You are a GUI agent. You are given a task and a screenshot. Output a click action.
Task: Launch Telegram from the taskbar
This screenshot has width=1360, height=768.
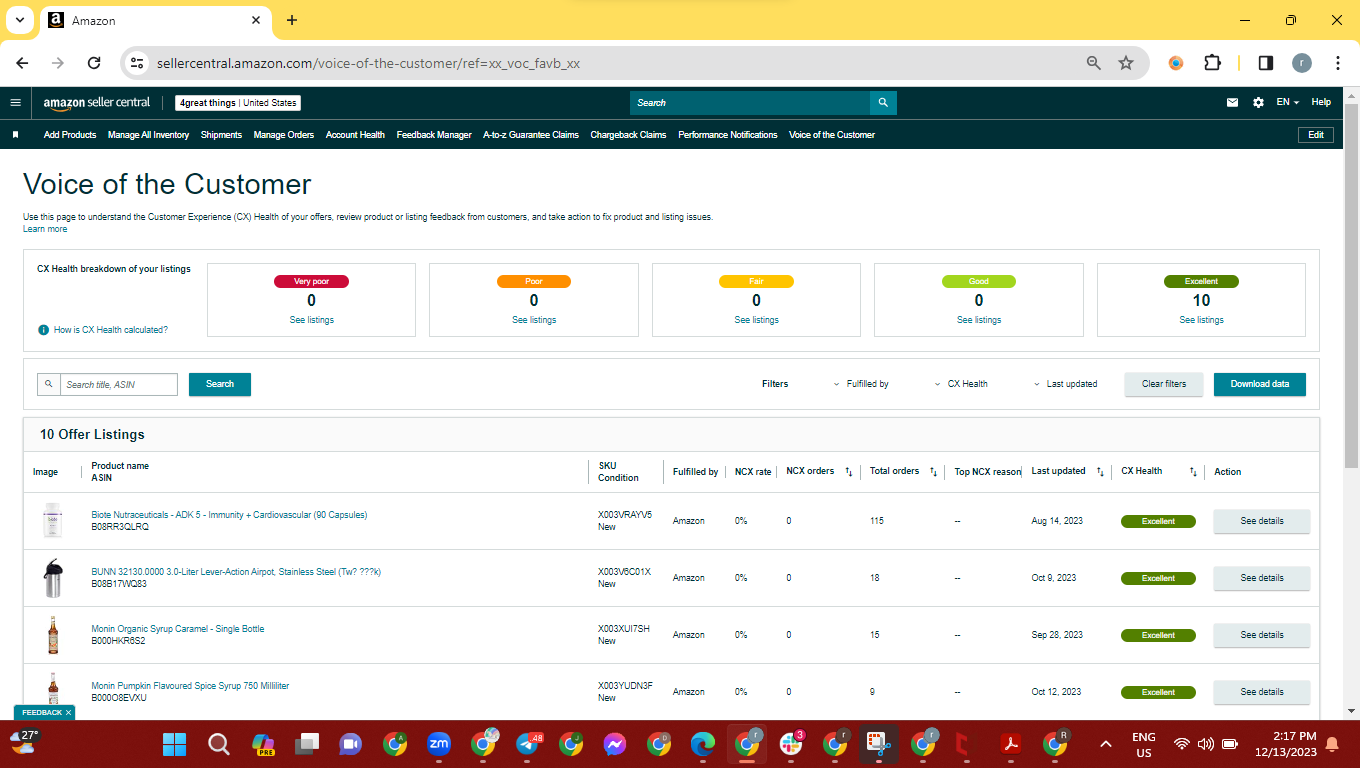[x=527, y=744]
